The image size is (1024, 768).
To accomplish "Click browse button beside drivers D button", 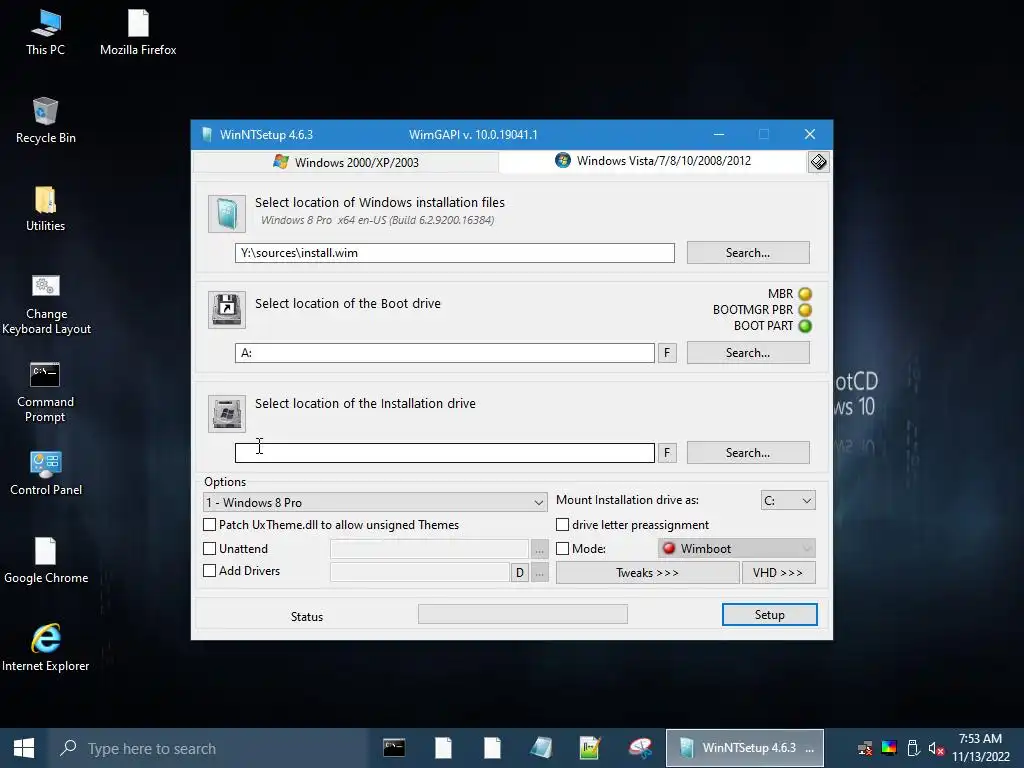I will (539, 573).
